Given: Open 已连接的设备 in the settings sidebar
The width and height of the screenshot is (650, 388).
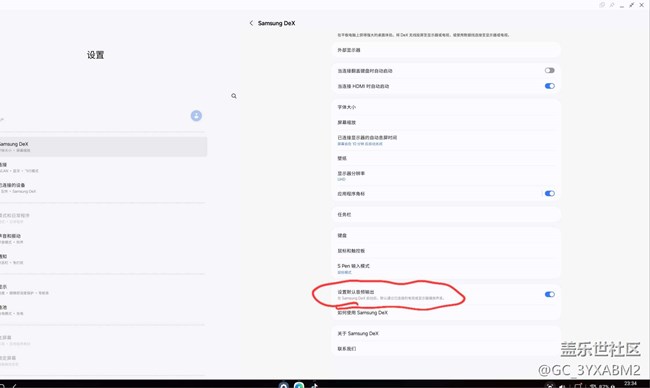Looking at the screenshot, I should [103, 188].
